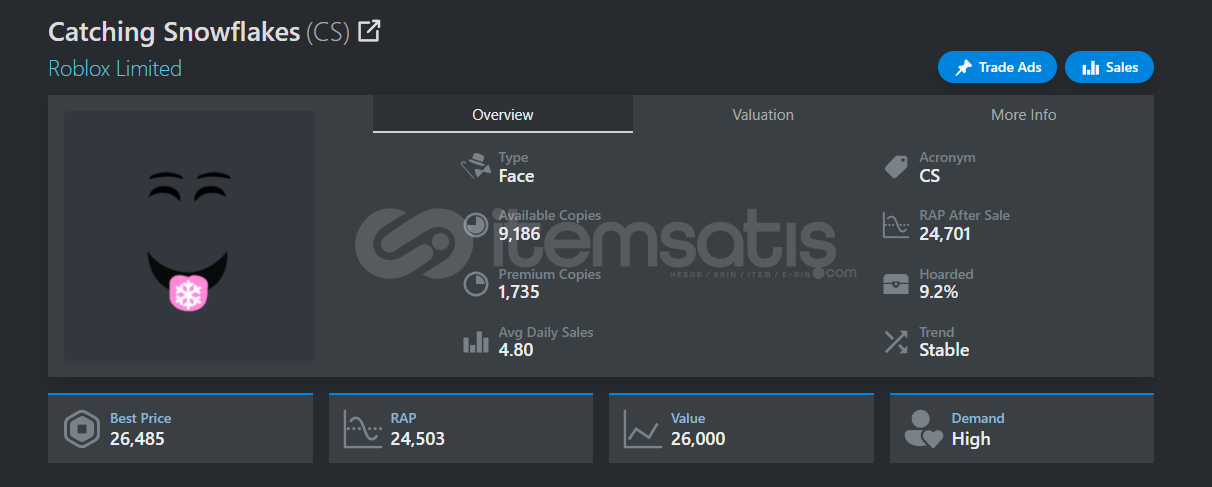The height and width of the screenshot is (487, 1212).
Task: Click the blue Sales button
Action: point(1109,67)
